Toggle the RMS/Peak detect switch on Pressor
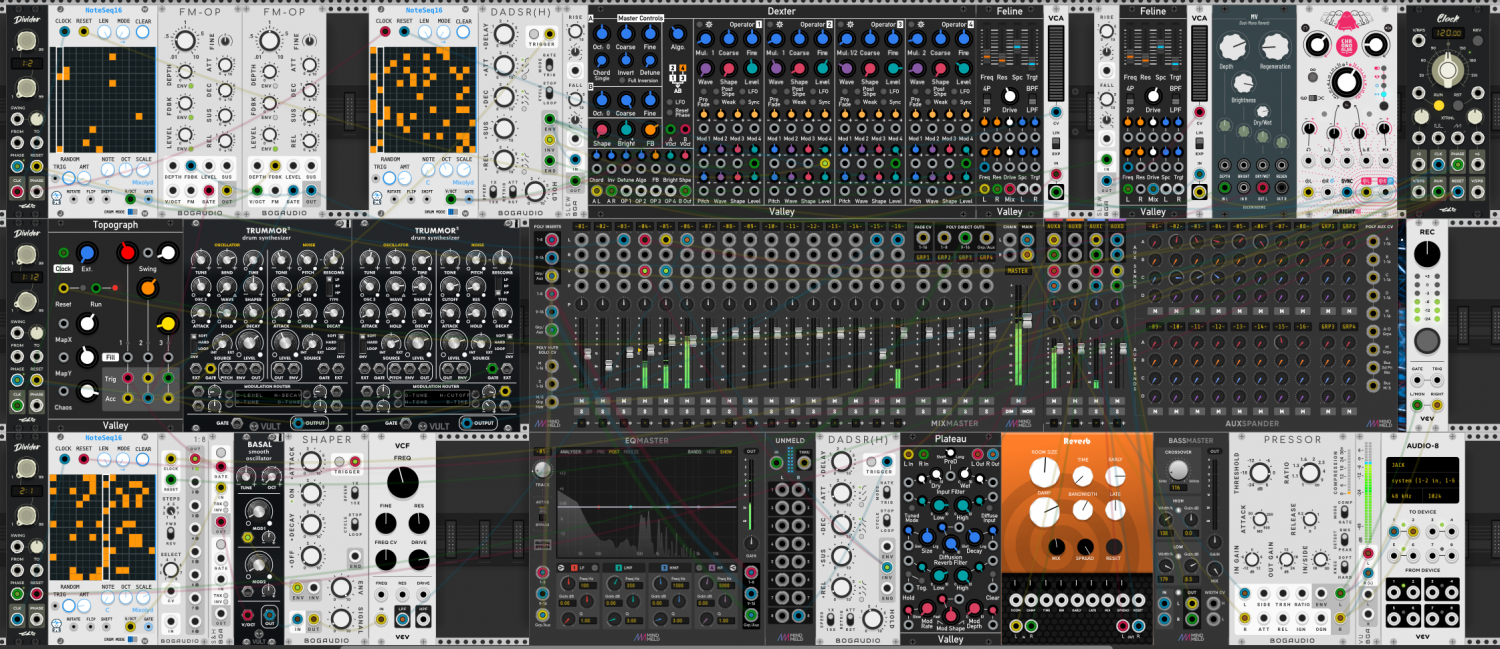 (x=1343, y=539)
